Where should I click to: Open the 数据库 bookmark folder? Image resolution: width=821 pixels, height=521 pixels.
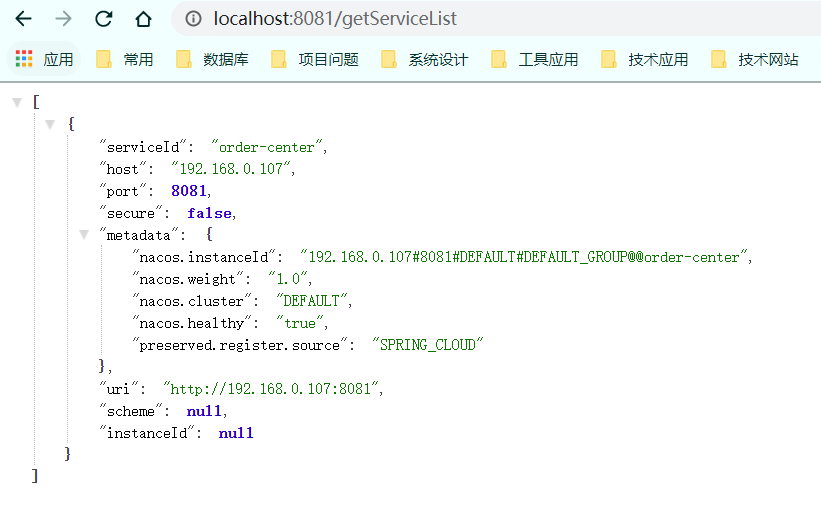point(212,59)
